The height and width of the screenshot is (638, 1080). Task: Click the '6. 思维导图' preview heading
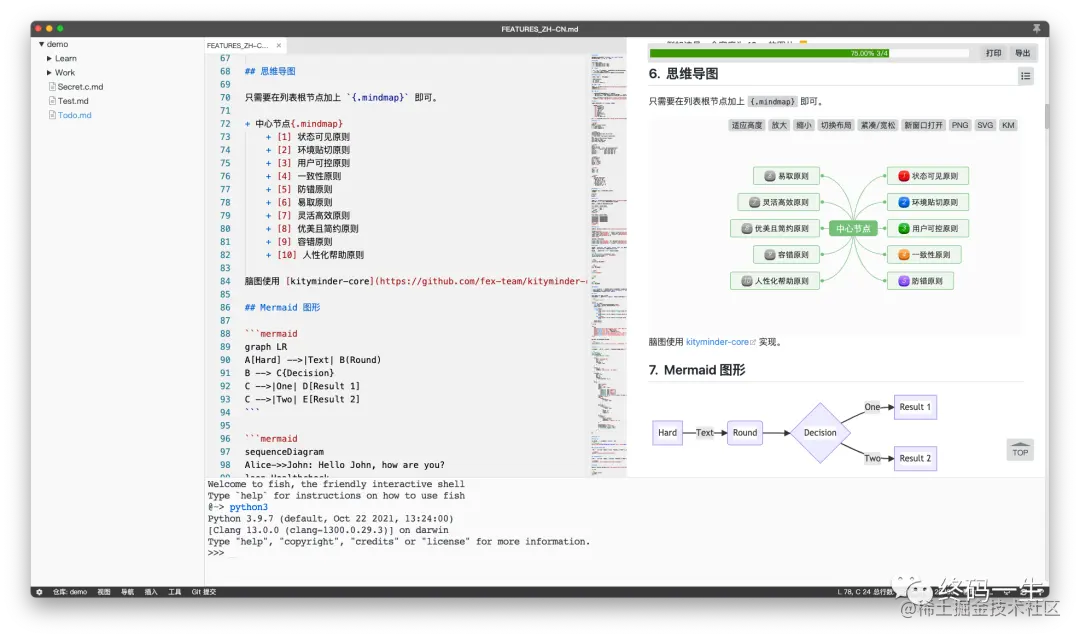[x=683, y=74]
